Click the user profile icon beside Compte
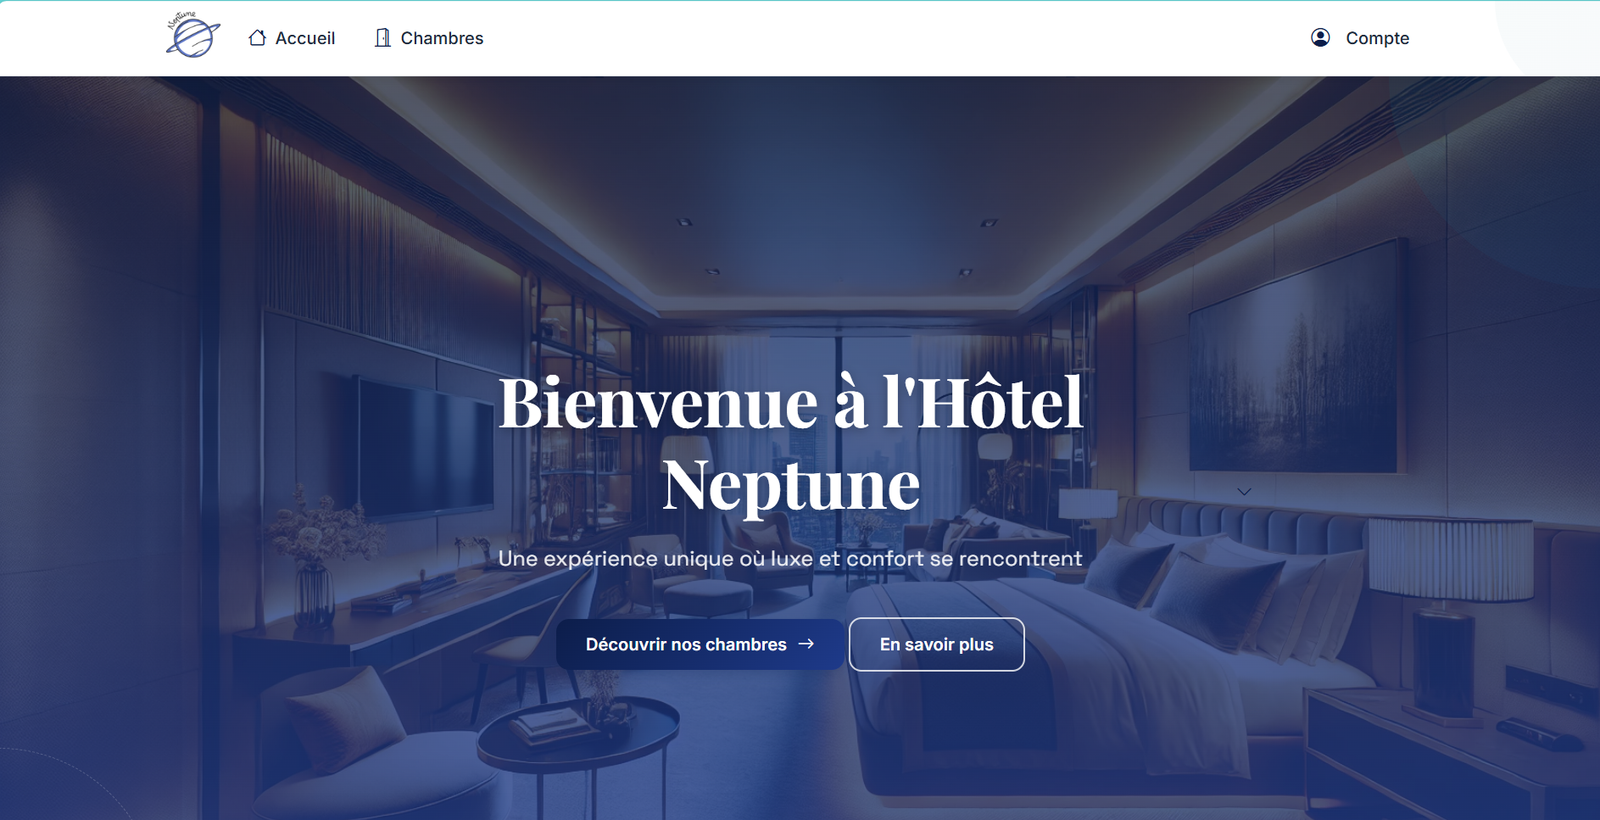The image size is (1600, 820). pos(1320,37)
